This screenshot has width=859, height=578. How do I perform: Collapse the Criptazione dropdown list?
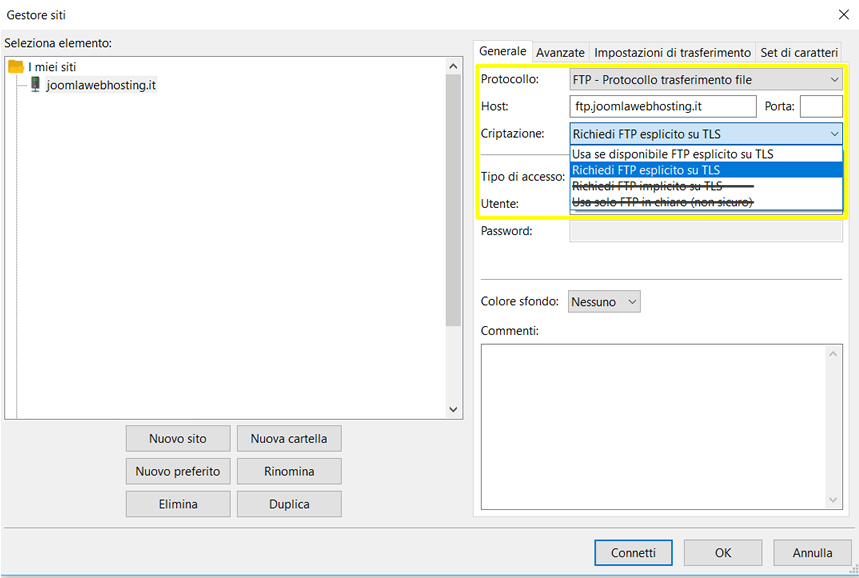pyautogui.click(x=834, y=134)
